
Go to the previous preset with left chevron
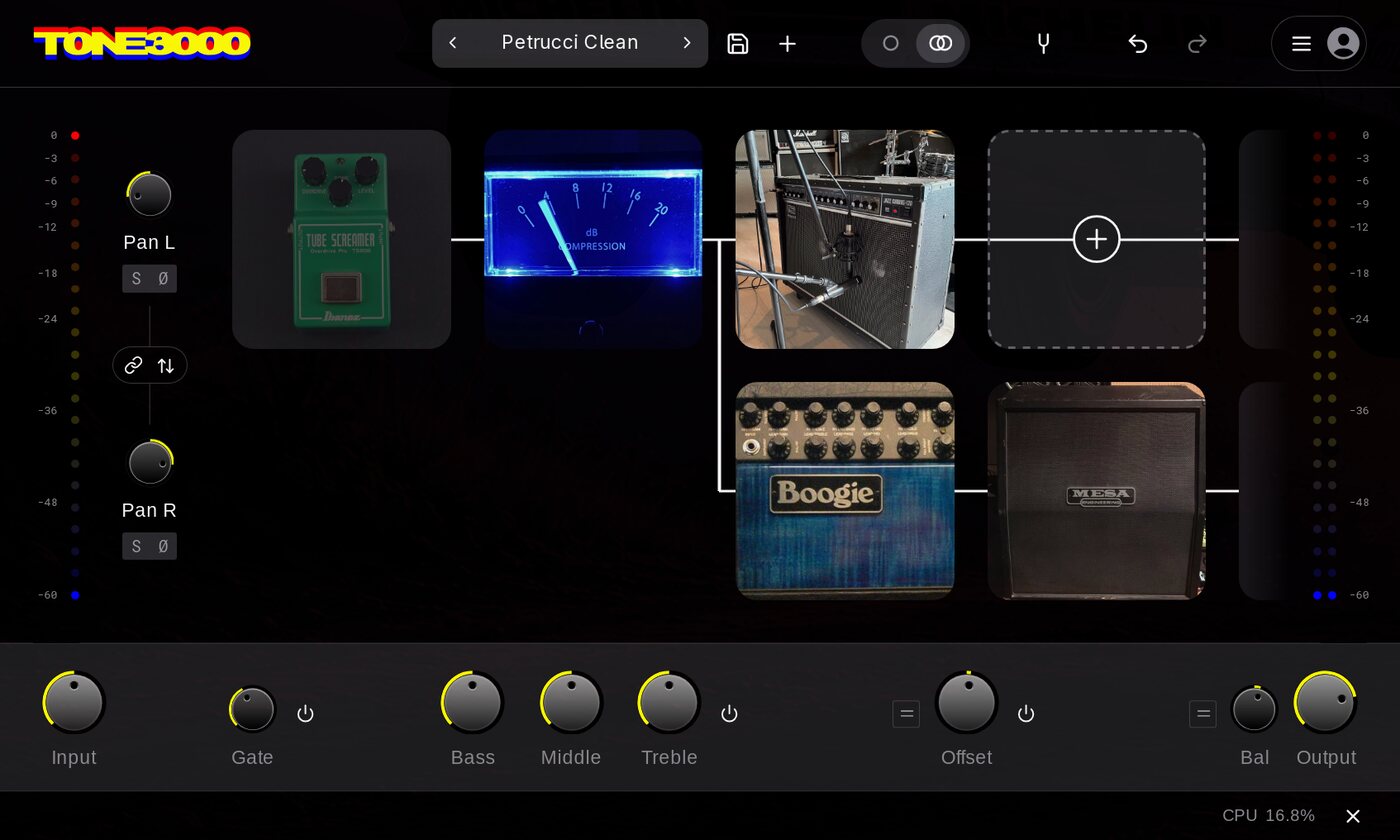click(x=453, y=43)
